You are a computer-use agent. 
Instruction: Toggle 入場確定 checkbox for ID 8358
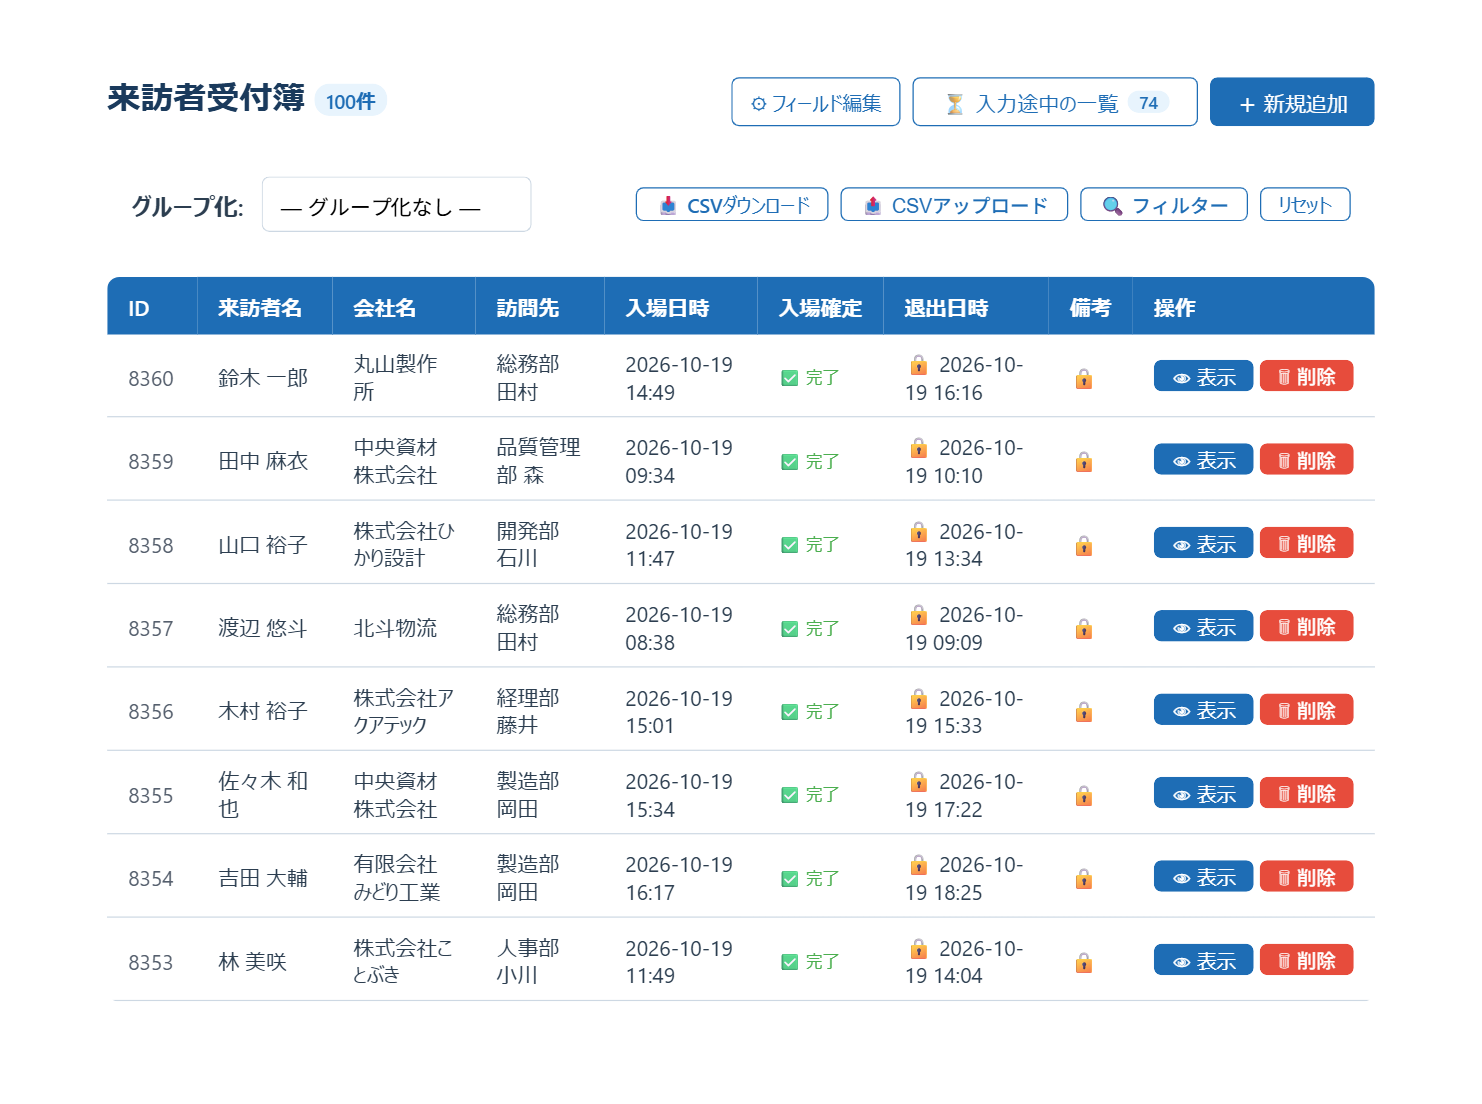click(x=790, y=545)
